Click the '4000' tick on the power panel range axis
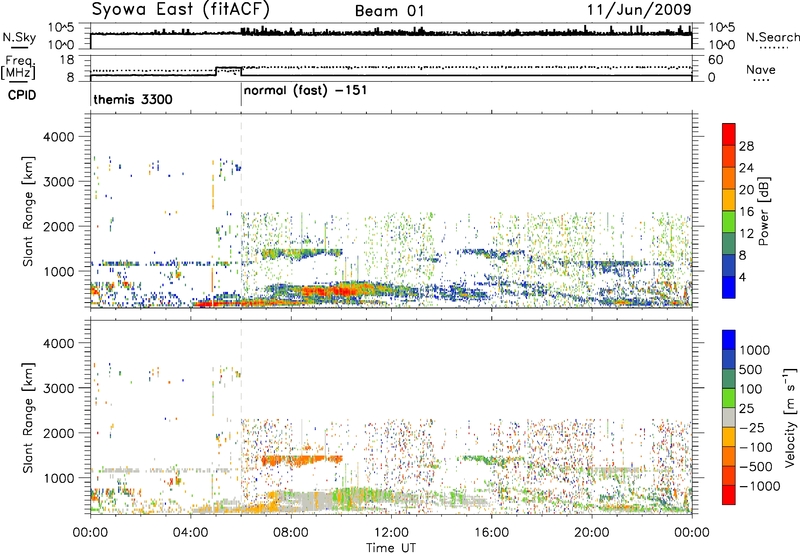 58,137
